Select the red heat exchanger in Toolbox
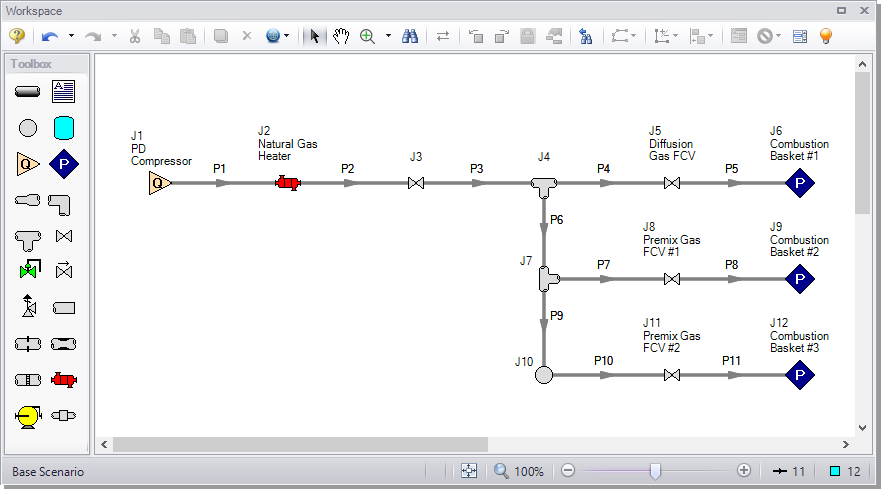The width and height of the screenshot is (881, 489). [63, 380]
